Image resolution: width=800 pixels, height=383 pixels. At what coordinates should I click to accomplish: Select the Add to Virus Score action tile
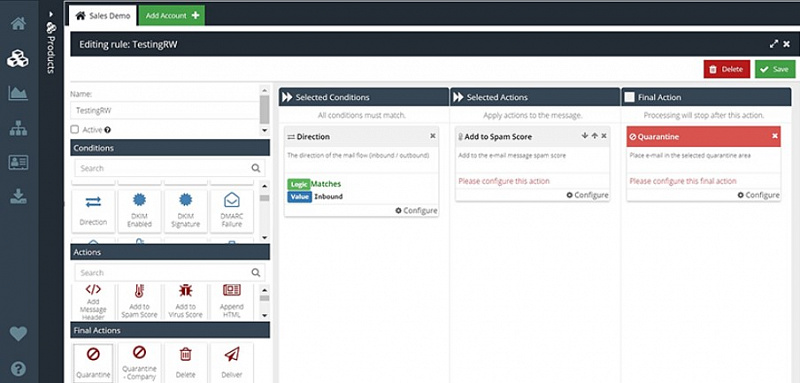point(186,301)
